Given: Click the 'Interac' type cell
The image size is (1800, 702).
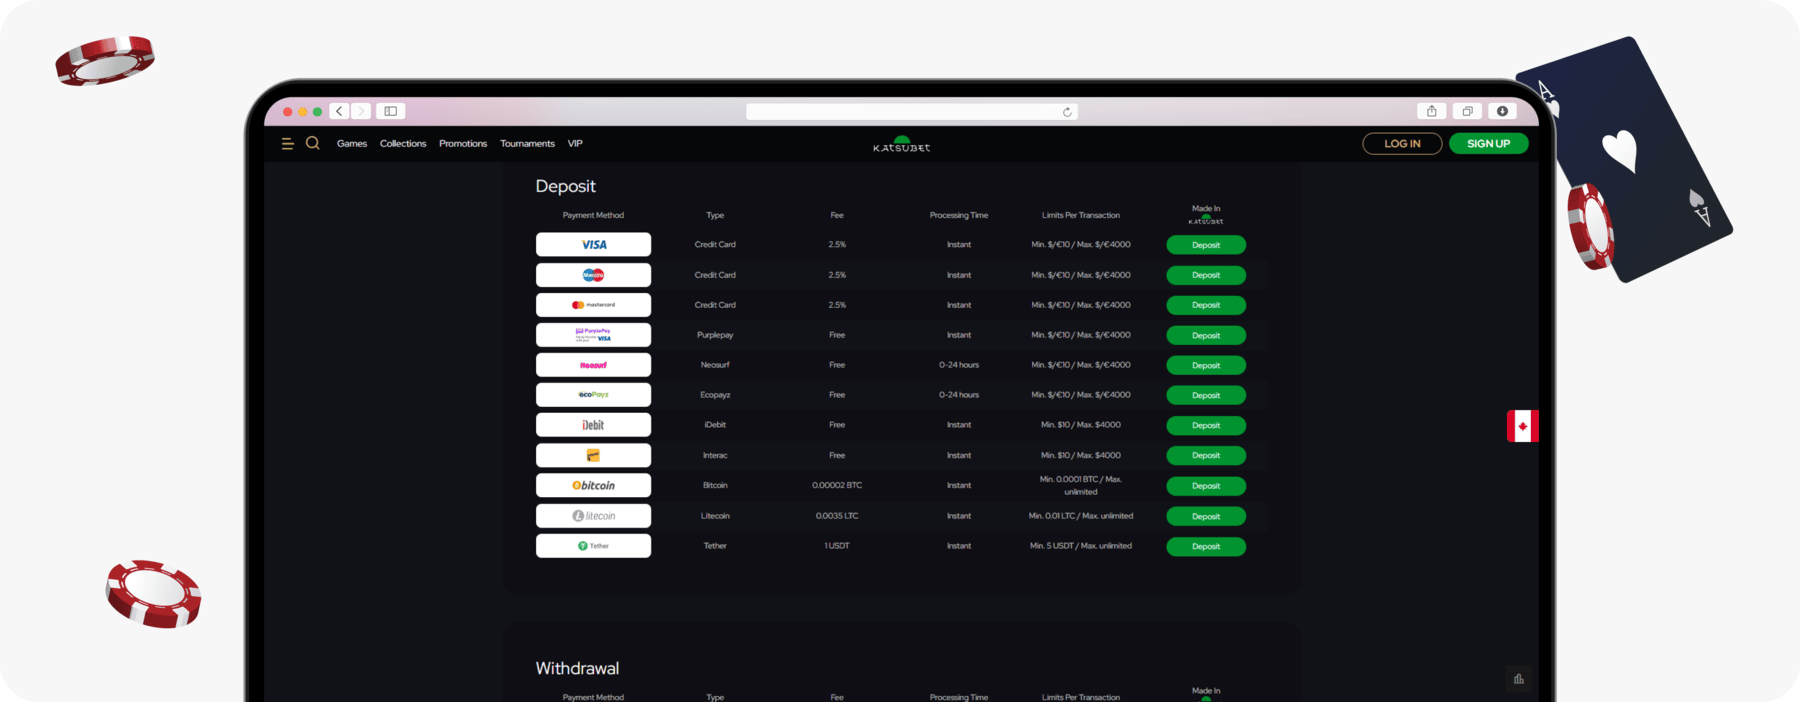Looking at the screenshot, I should [715, 455].
